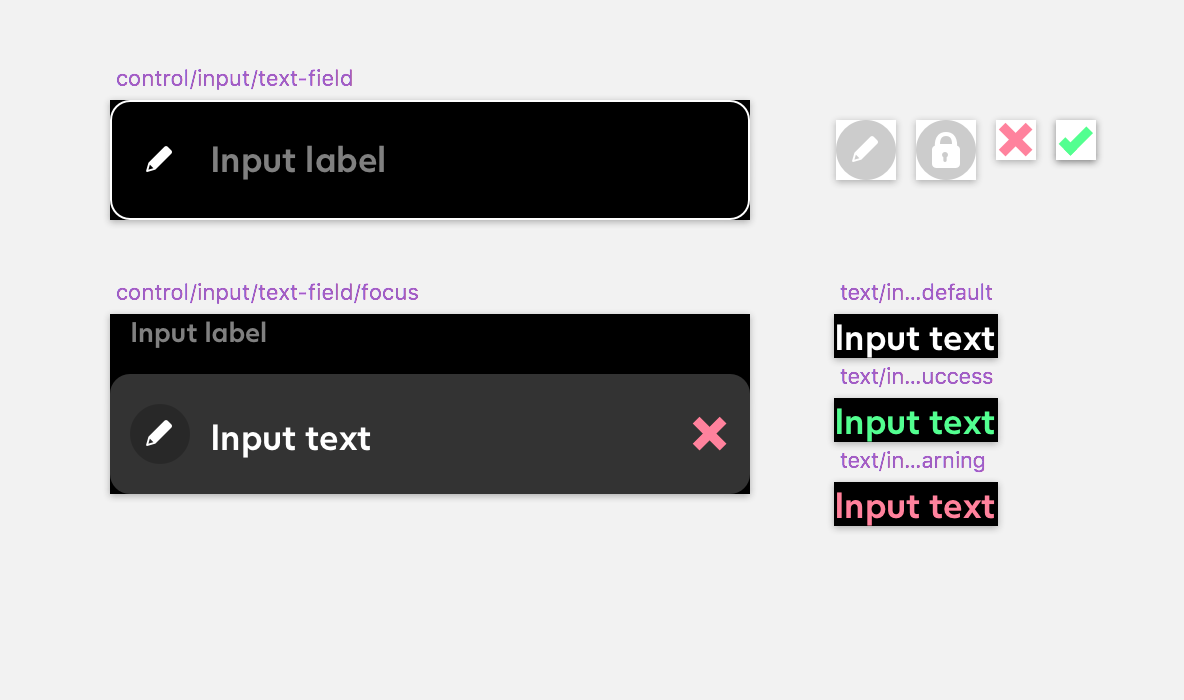Select the green 'Input text' success text sample

pyautogui.click(x=916, y=421)
